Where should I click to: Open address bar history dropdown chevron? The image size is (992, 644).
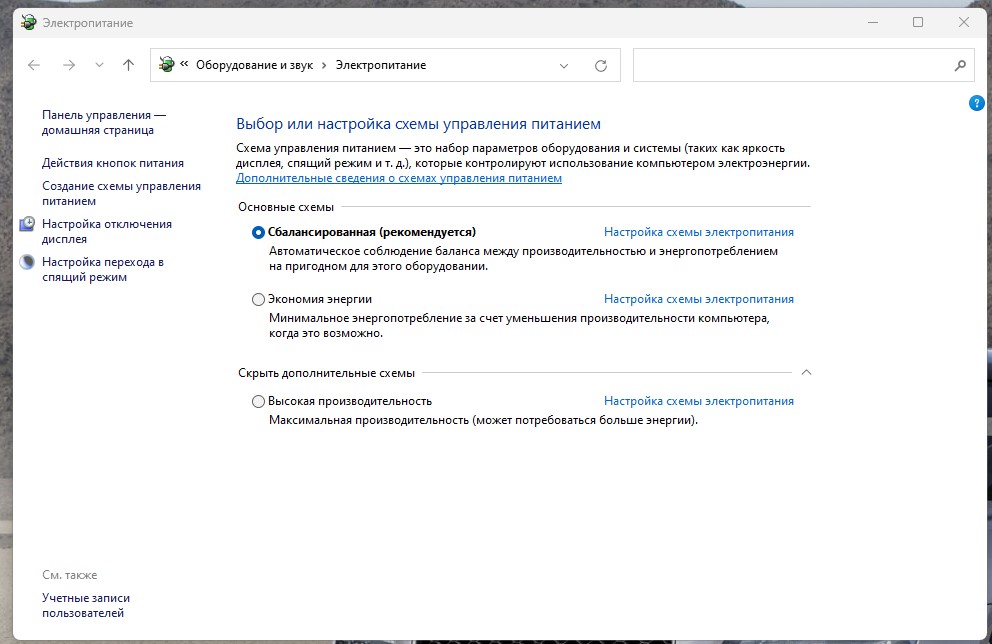(564, 66)
